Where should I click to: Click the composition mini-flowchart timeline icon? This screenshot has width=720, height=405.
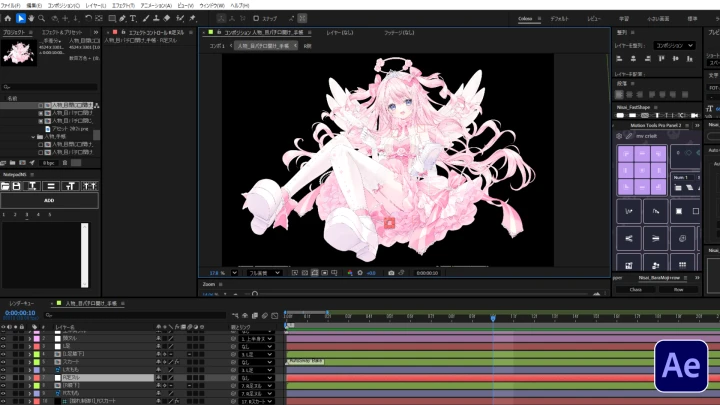click(235, 315)
